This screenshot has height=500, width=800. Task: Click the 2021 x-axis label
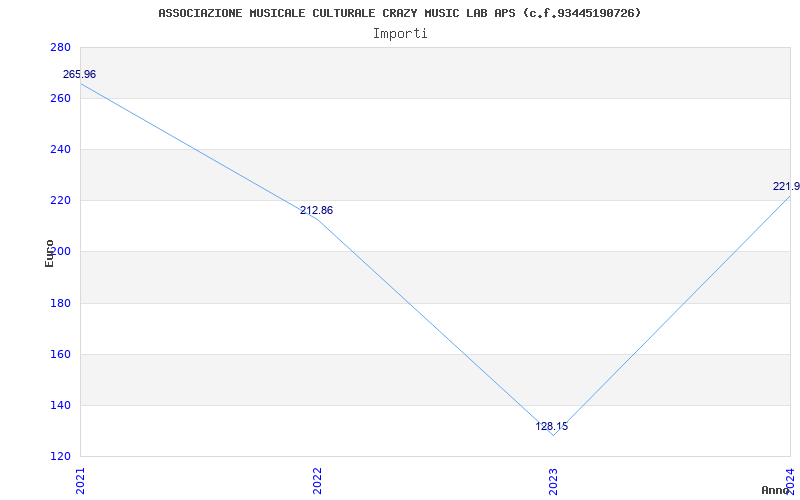[81, 481]
